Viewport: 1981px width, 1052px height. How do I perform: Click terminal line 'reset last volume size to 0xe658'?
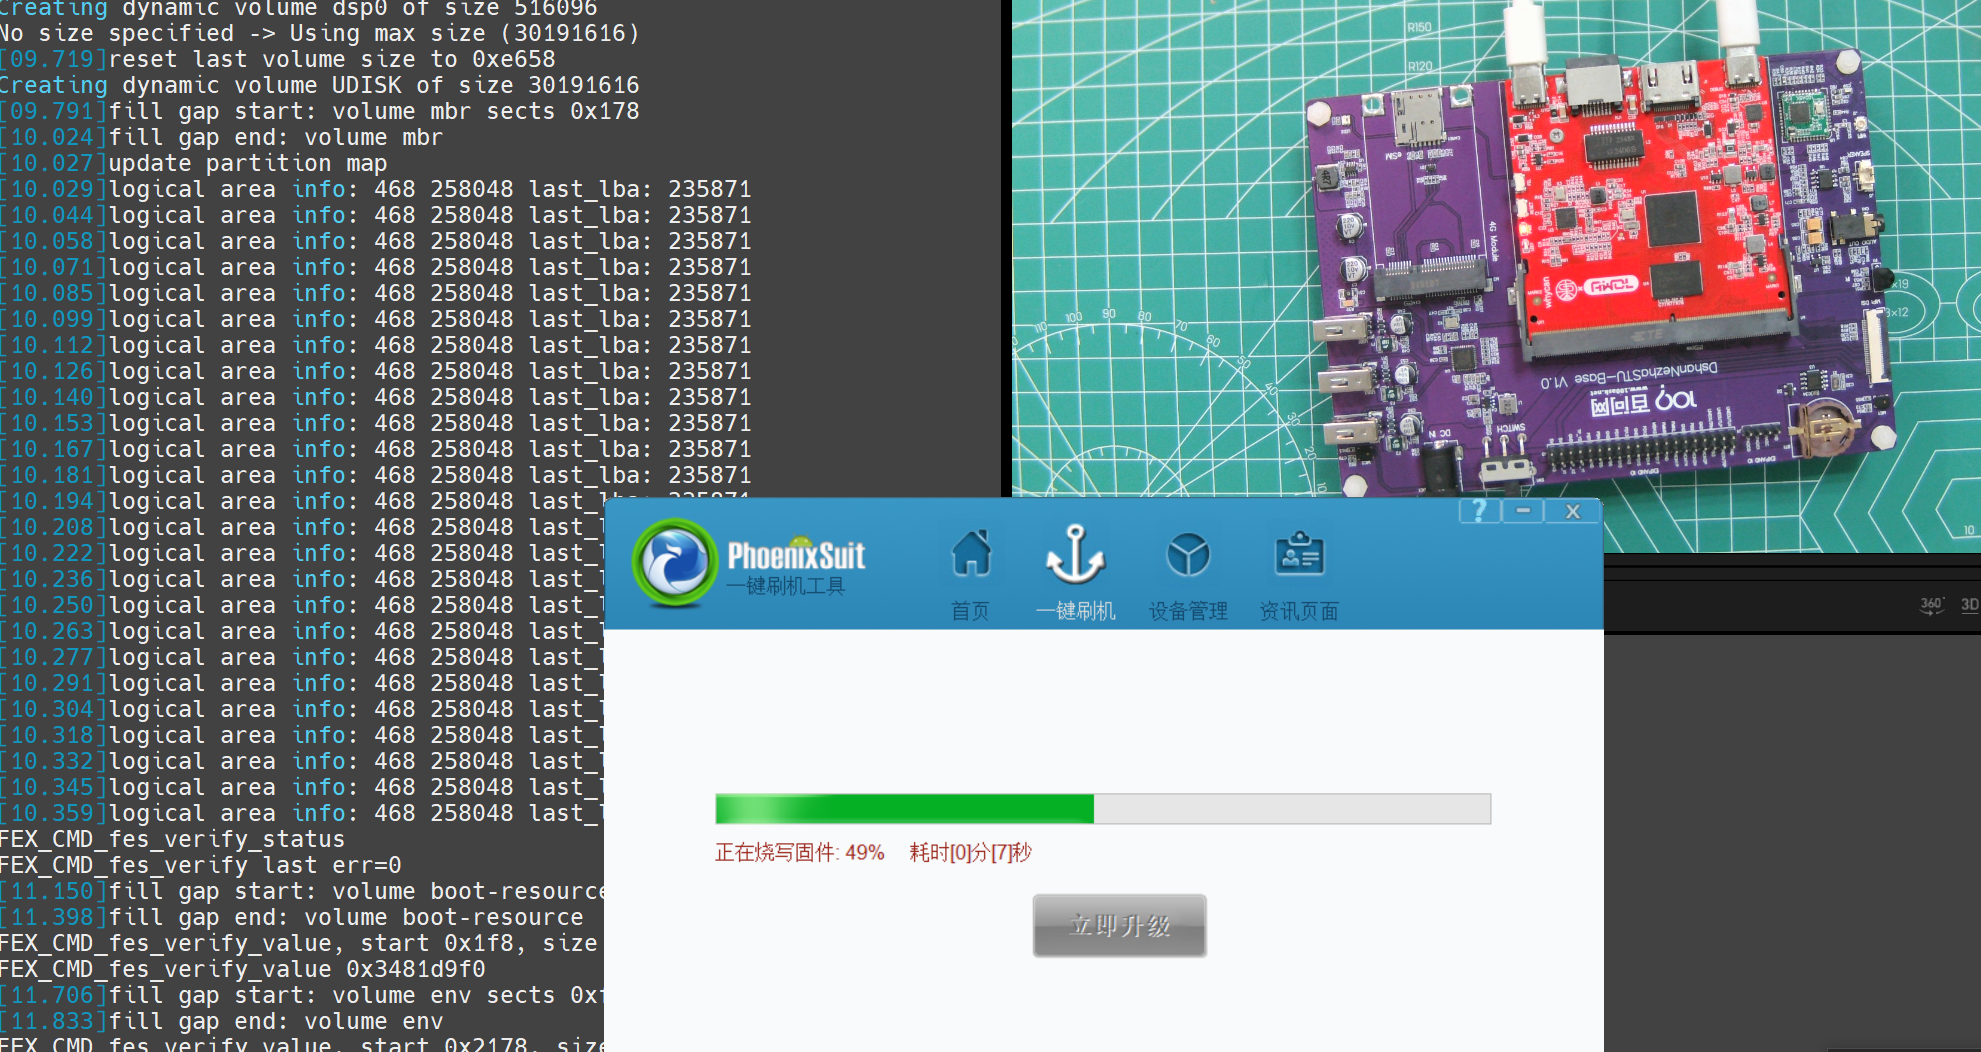point(277,59)
